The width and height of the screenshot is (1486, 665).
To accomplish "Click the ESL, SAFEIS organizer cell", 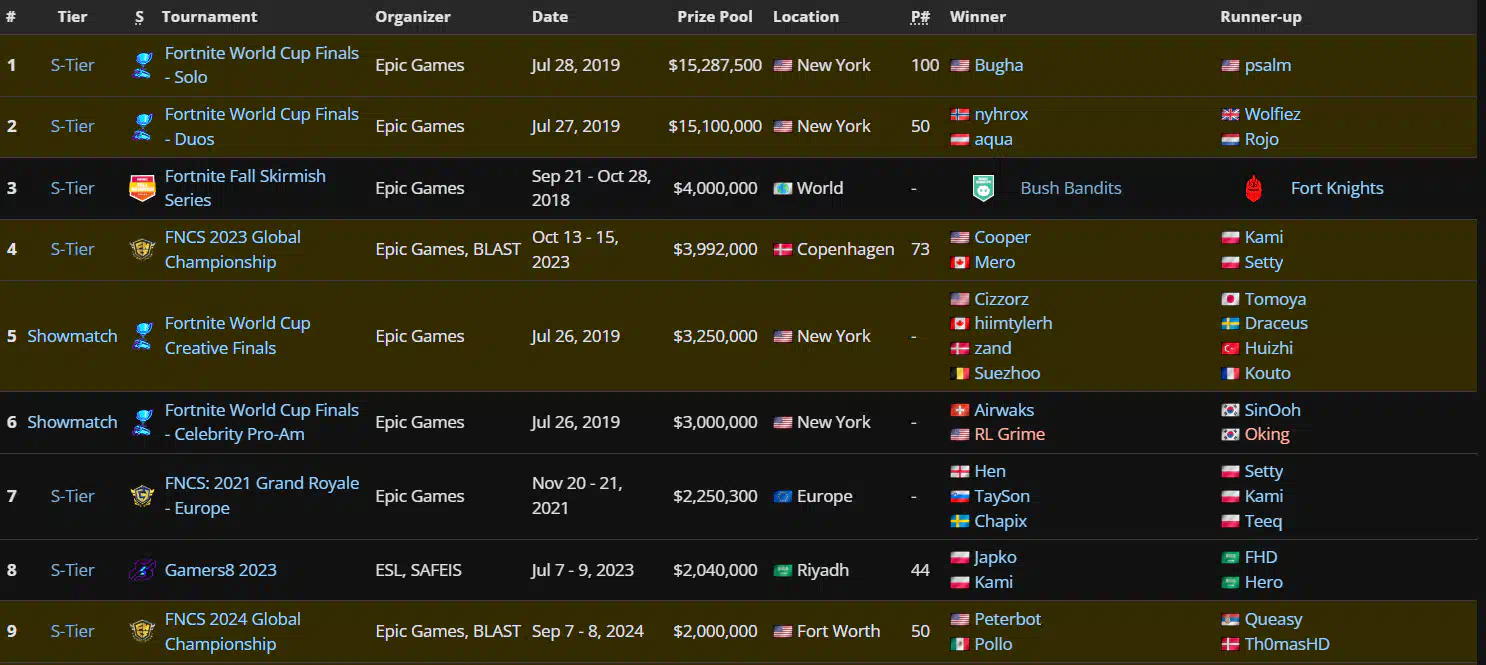I will tap(419, 570).
